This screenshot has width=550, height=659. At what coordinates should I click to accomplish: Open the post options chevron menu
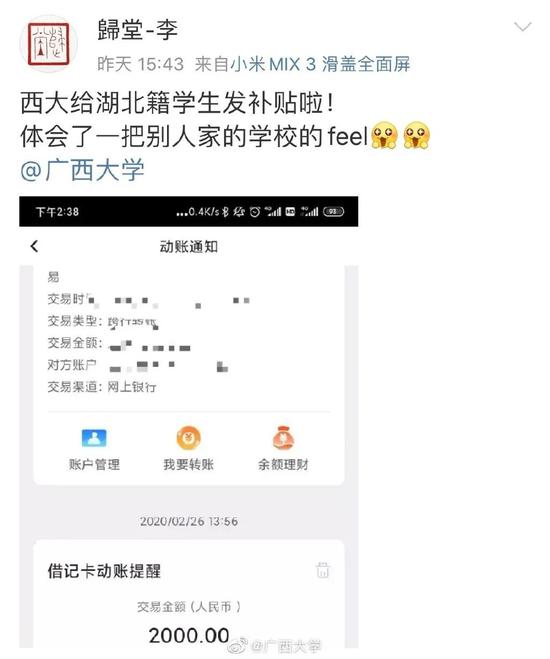pos(523,27)
